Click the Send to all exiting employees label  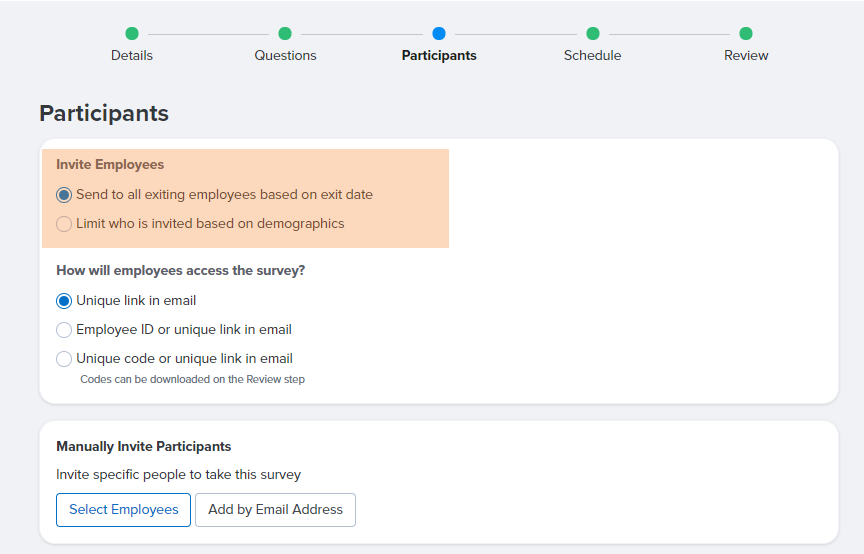click(x=224, y=195)
